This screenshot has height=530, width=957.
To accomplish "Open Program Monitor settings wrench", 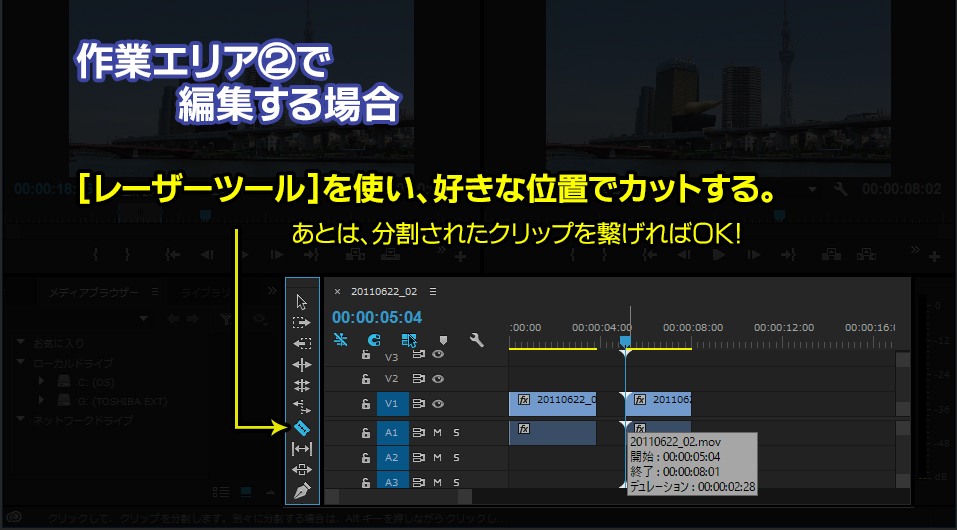I will click(842, 189).
